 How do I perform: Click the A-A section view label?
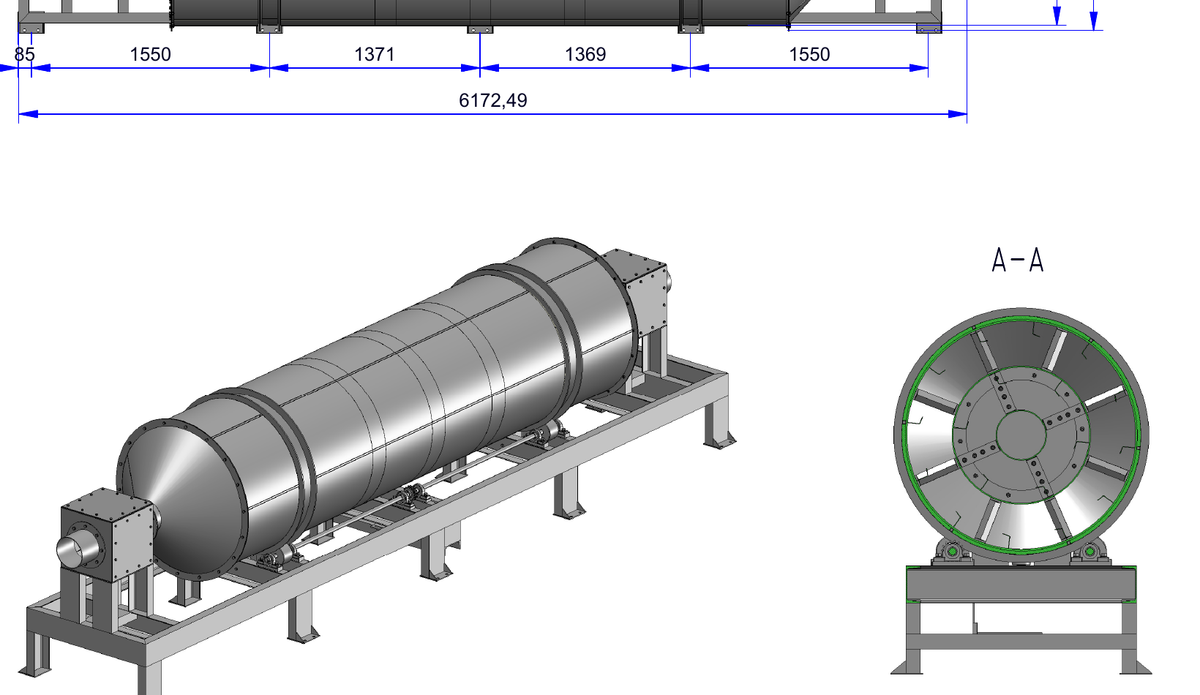[x=1018, y=261]
